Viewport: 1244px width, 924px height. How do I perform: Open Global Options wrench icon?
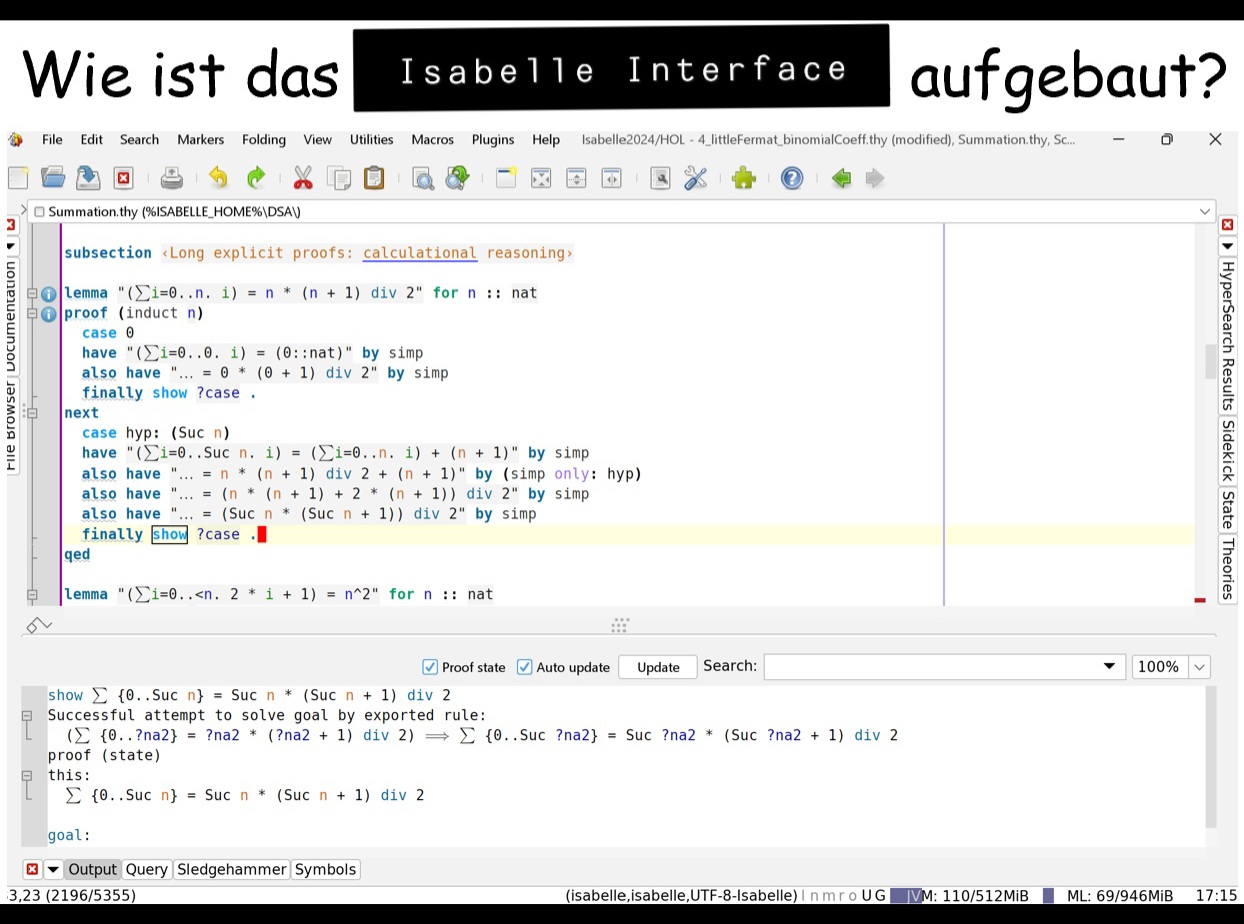pyautogui.click(x=695, y=179)
